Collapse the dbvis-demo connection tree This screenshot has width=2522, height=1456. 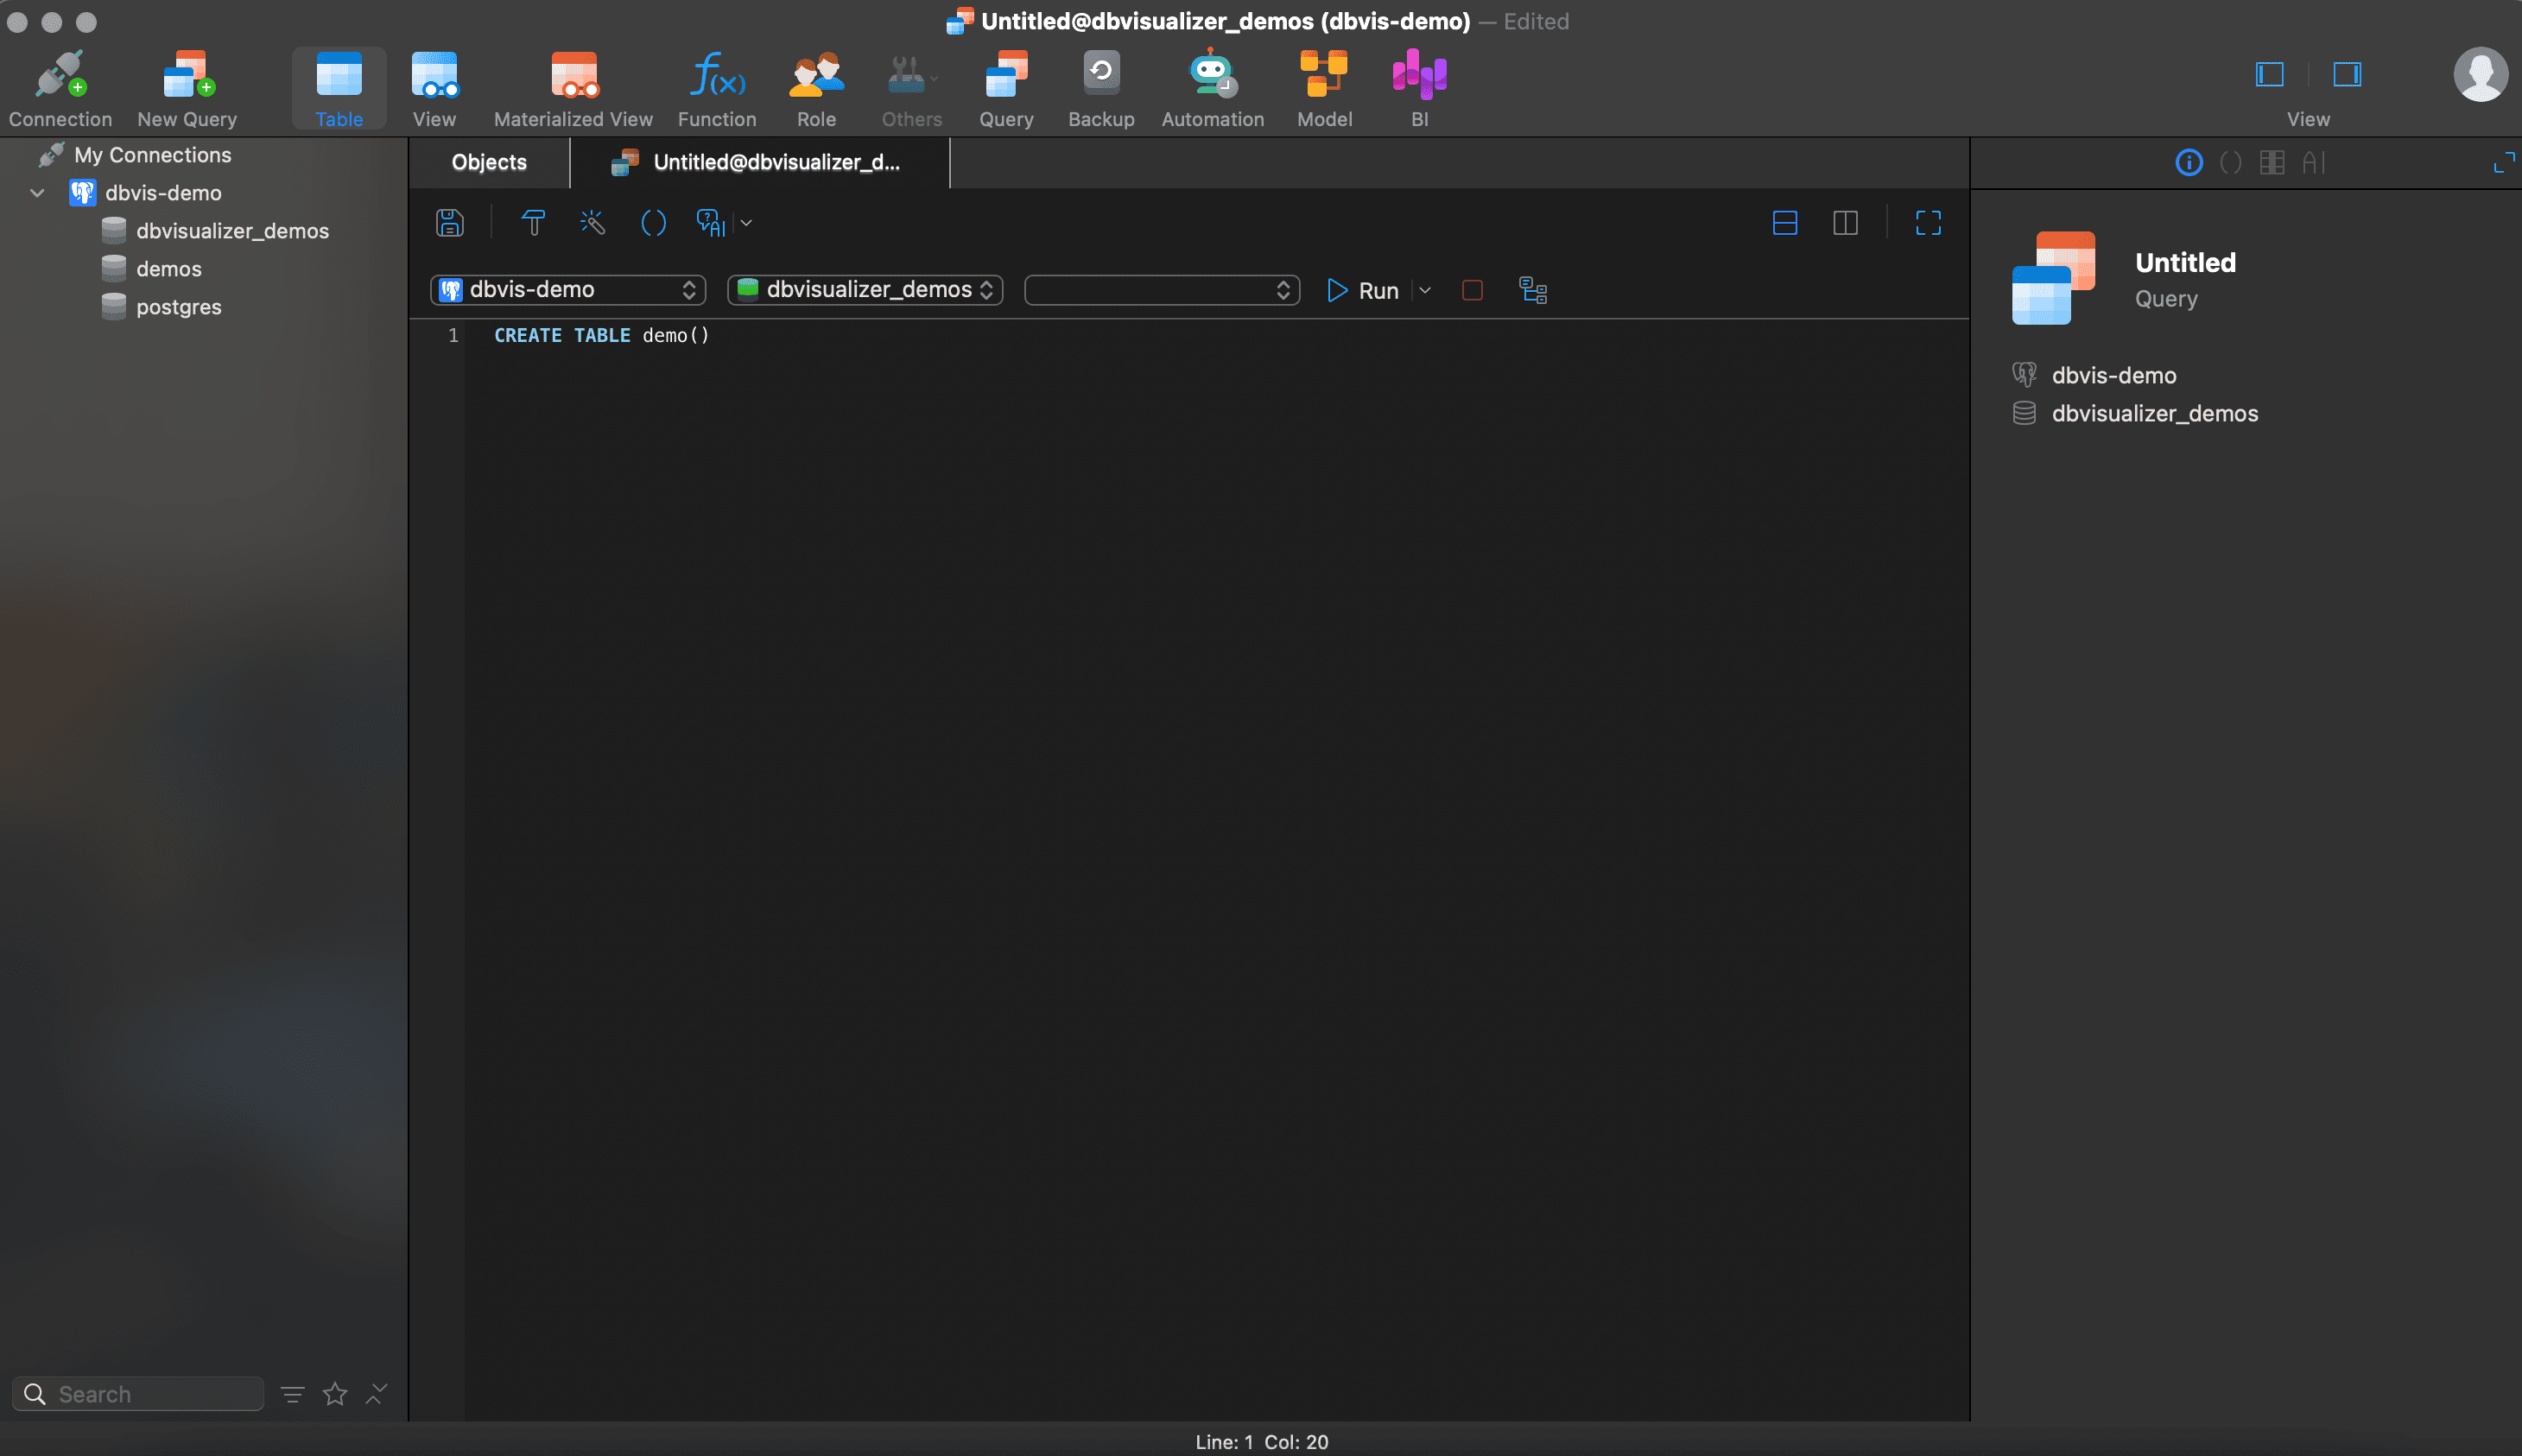(37, 193)
